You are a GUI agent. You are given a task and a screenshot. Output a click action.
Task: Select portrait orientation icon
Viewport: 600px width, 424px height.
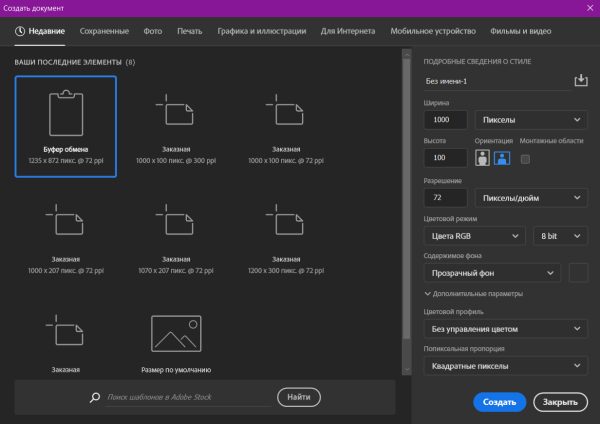484,158
